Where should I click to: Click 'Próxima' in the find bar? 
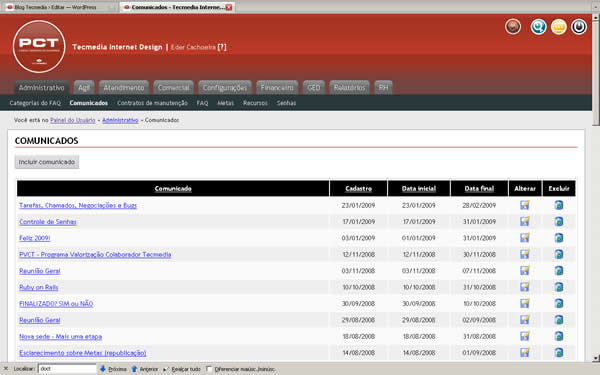coord(113,369)
